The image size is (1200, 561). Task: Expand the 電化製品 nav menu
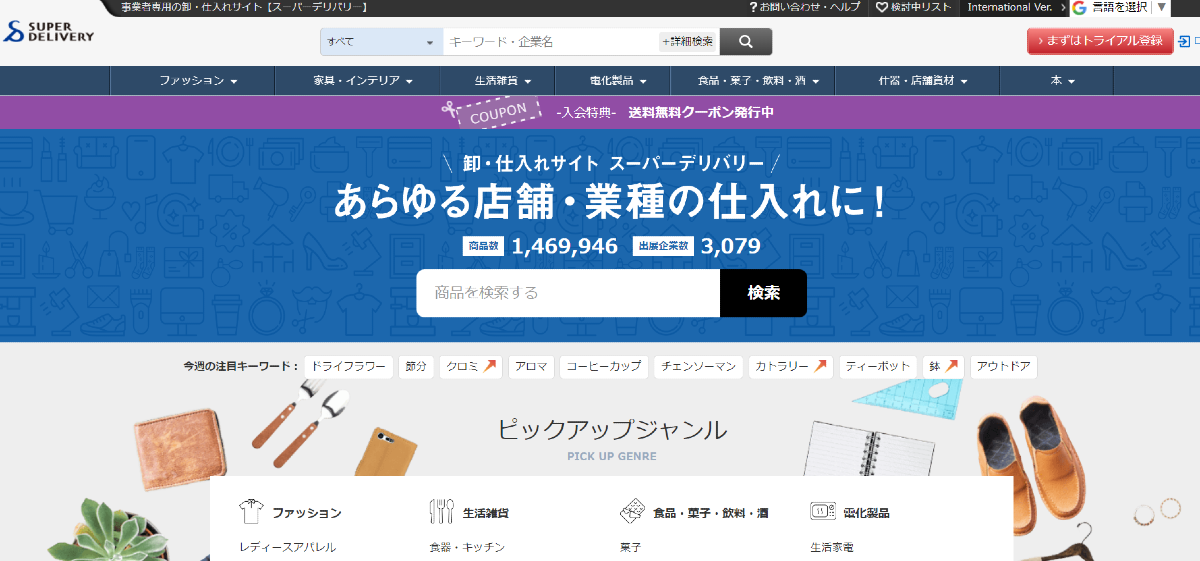coord(616,80)
